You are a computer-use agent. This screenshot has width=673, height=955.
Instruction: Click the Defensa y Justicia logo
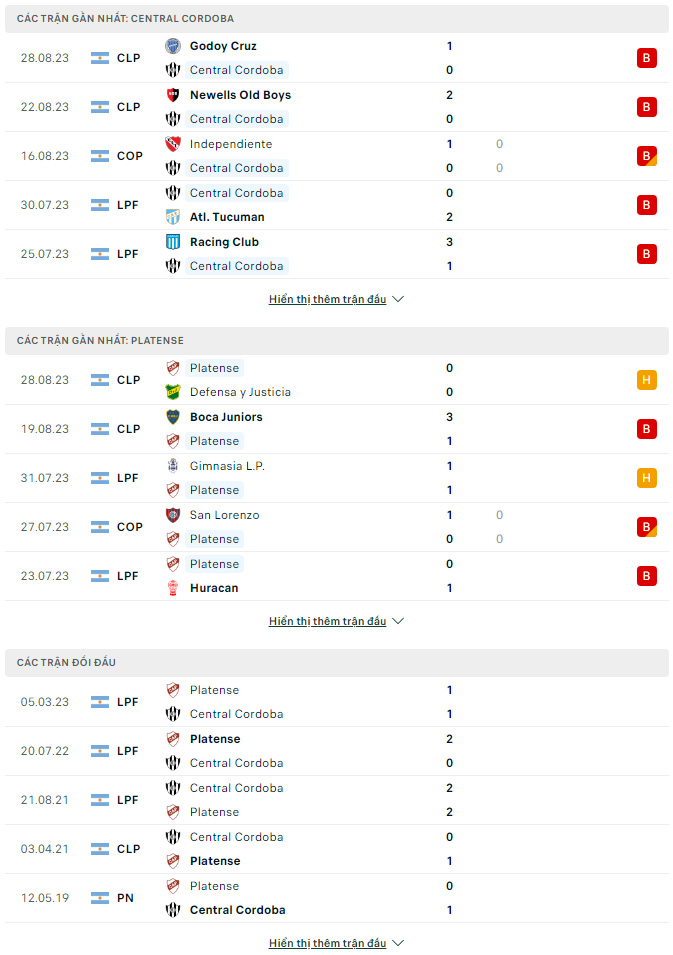(x=173, y=392)
